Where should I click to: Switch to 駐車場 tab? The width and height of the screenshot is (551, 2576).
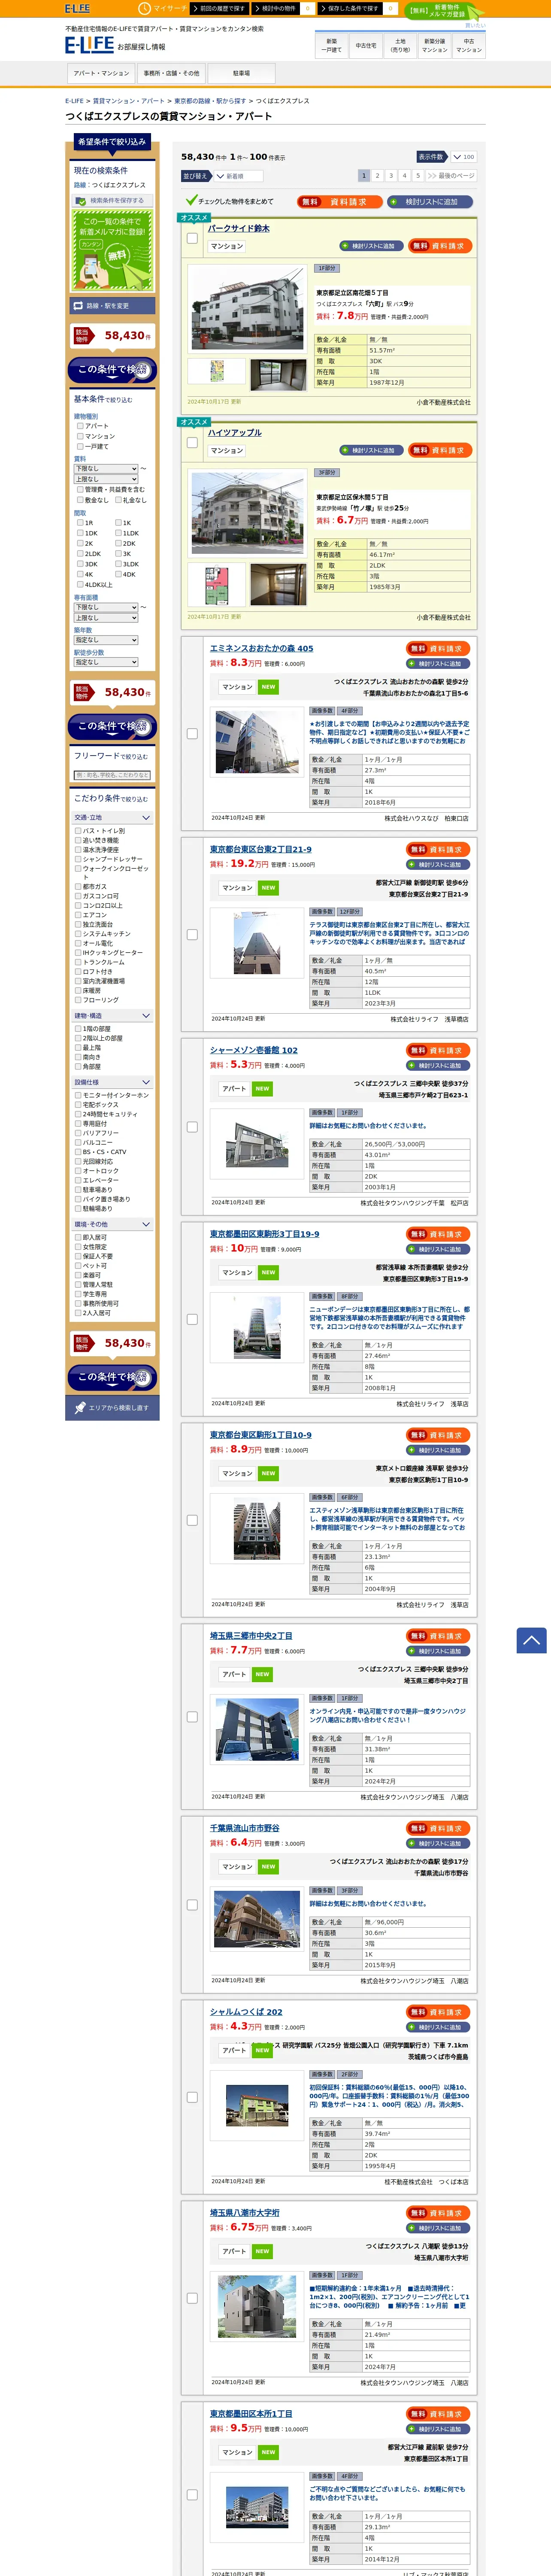click(241, 73)
